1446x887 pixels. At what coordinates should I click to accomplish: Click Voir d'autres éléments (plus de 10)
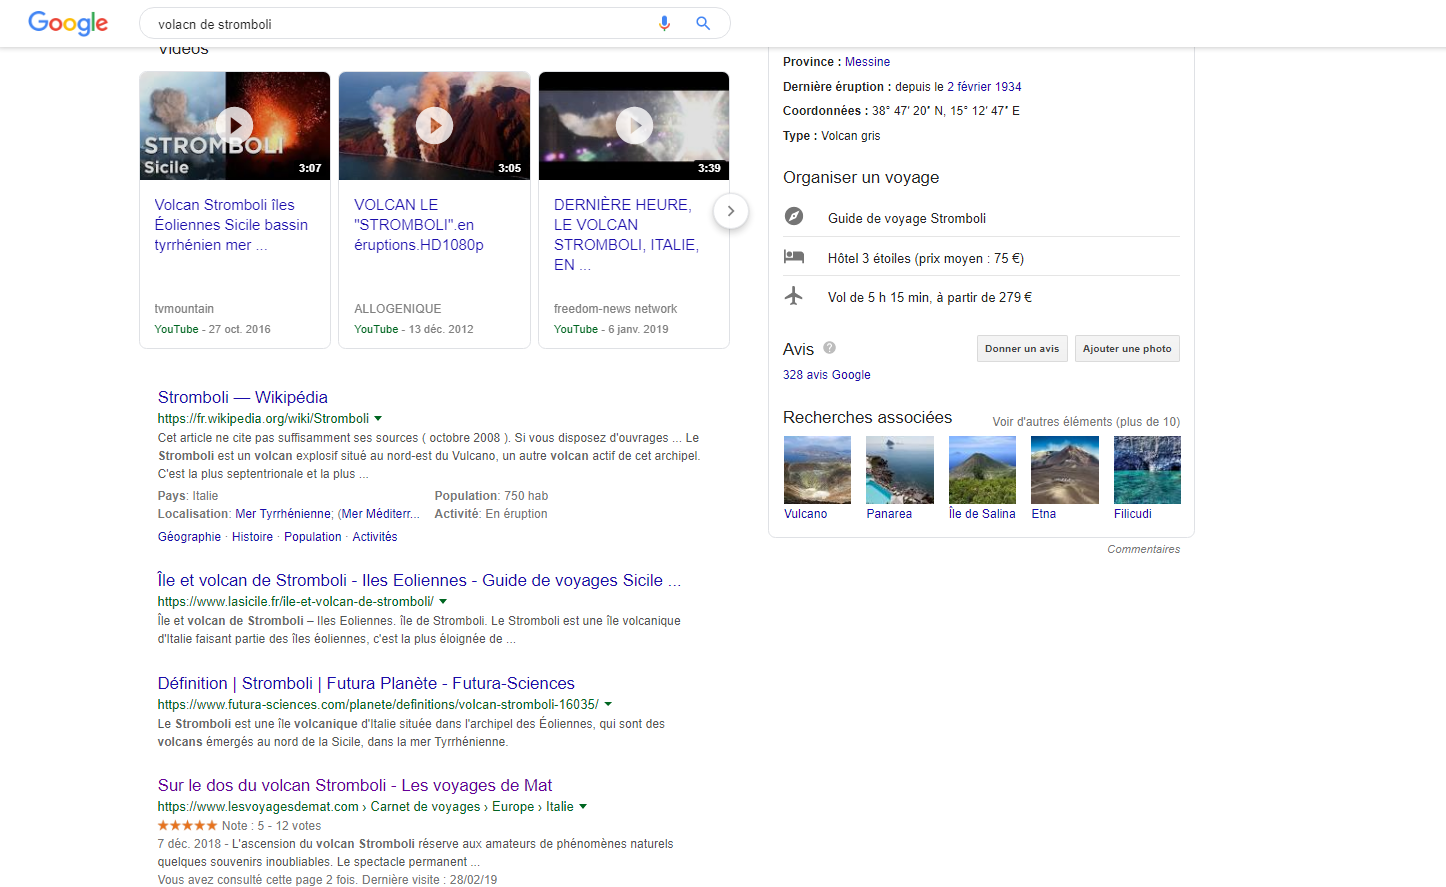pos(1086,422)
